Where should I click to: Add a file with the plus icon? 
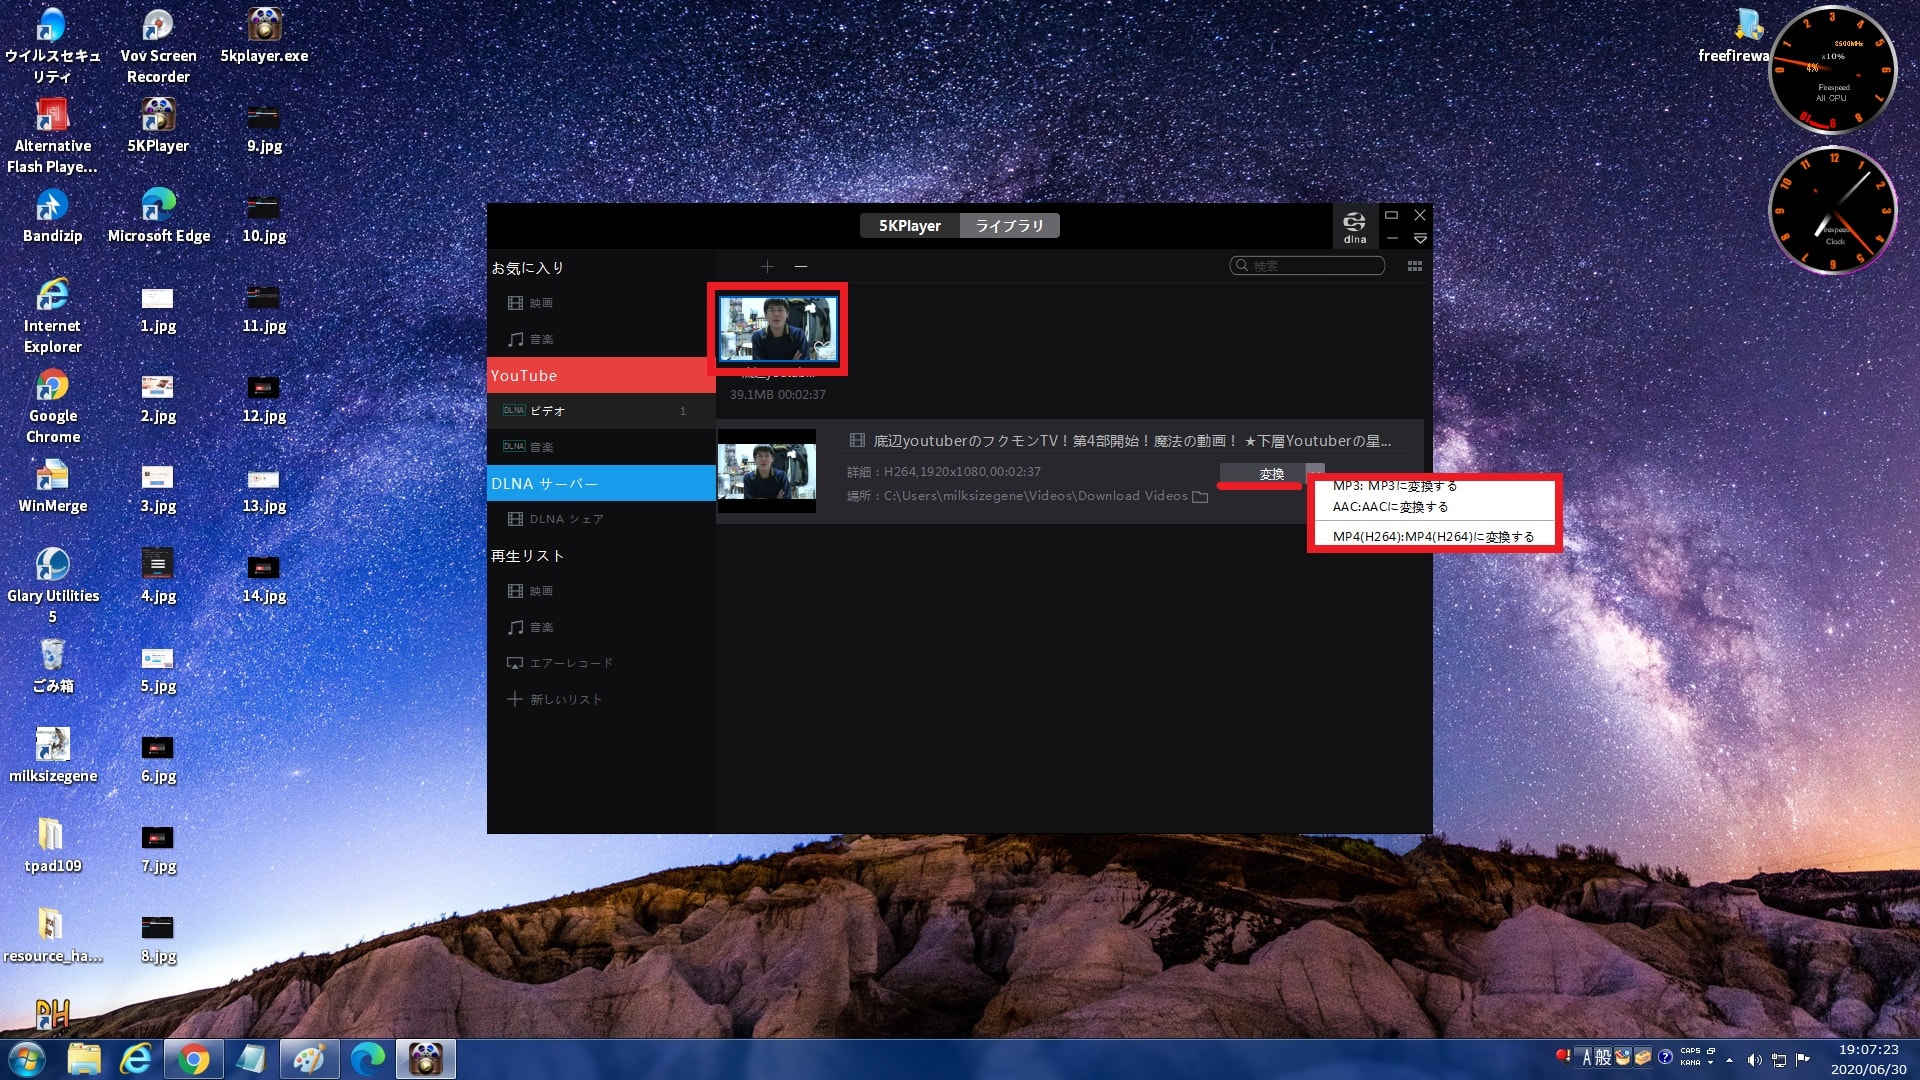click(767, 266)
